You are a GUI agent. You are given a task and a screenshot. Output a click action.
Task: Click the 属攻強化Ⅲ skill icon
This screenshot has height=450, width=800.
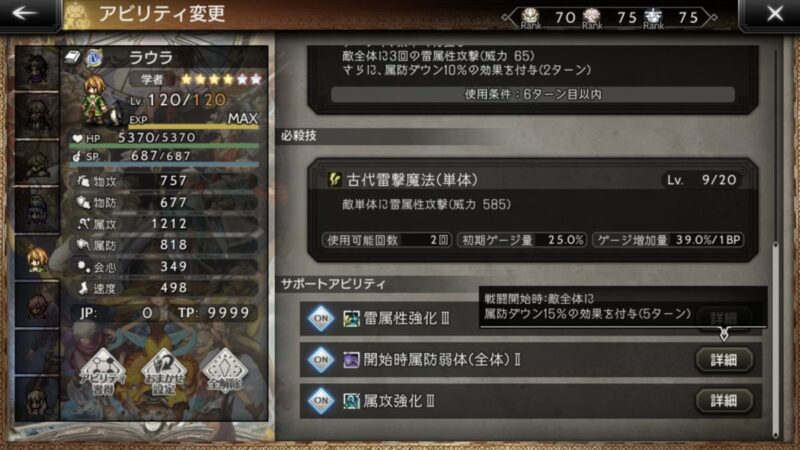351,401
